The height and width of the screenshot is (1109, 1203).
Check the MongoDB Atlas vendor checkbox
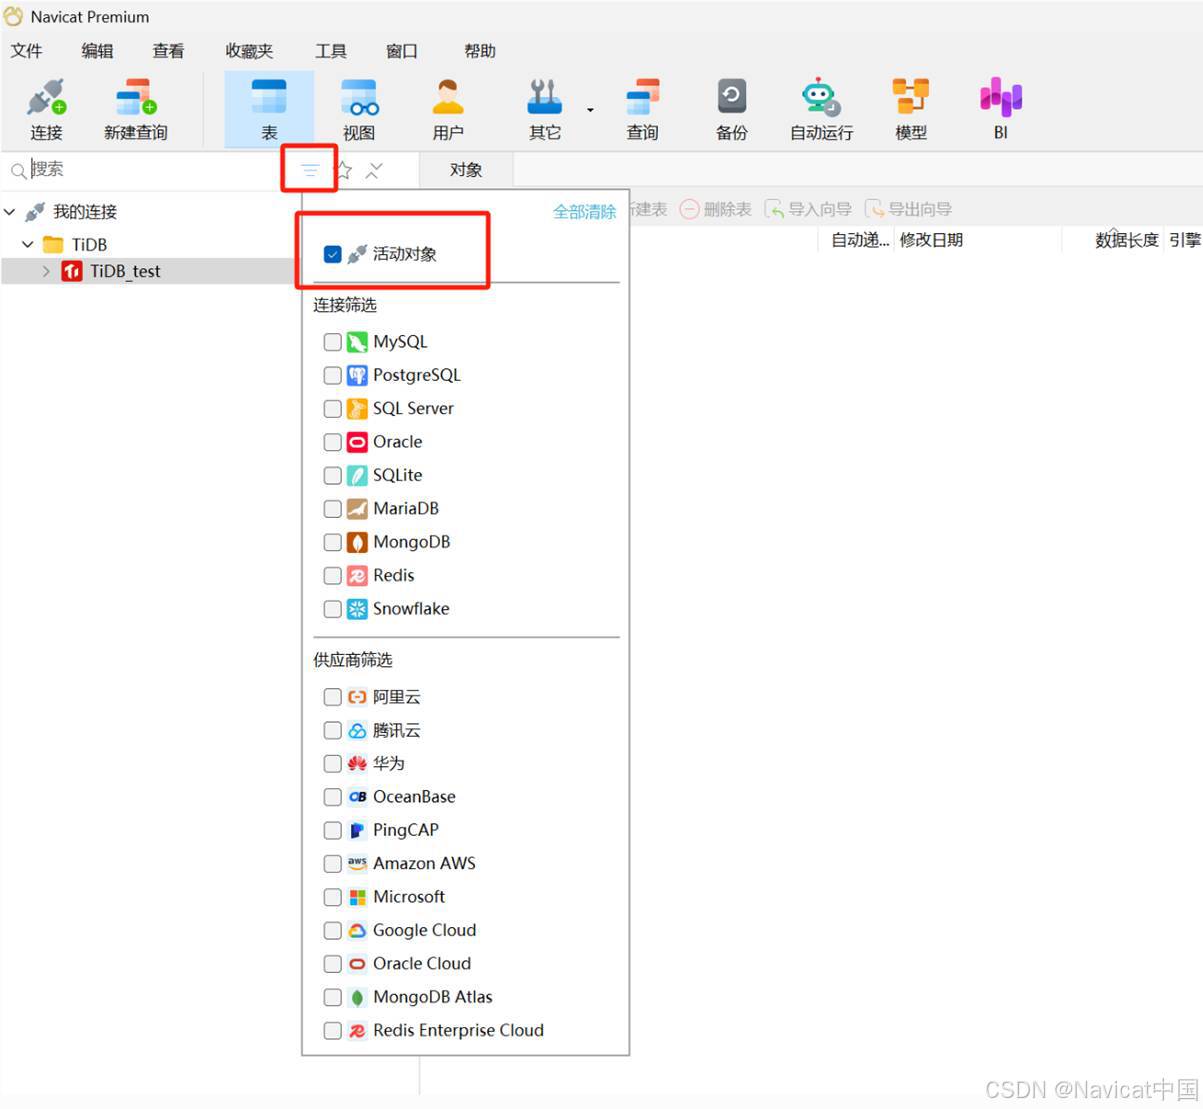(333, 997)
